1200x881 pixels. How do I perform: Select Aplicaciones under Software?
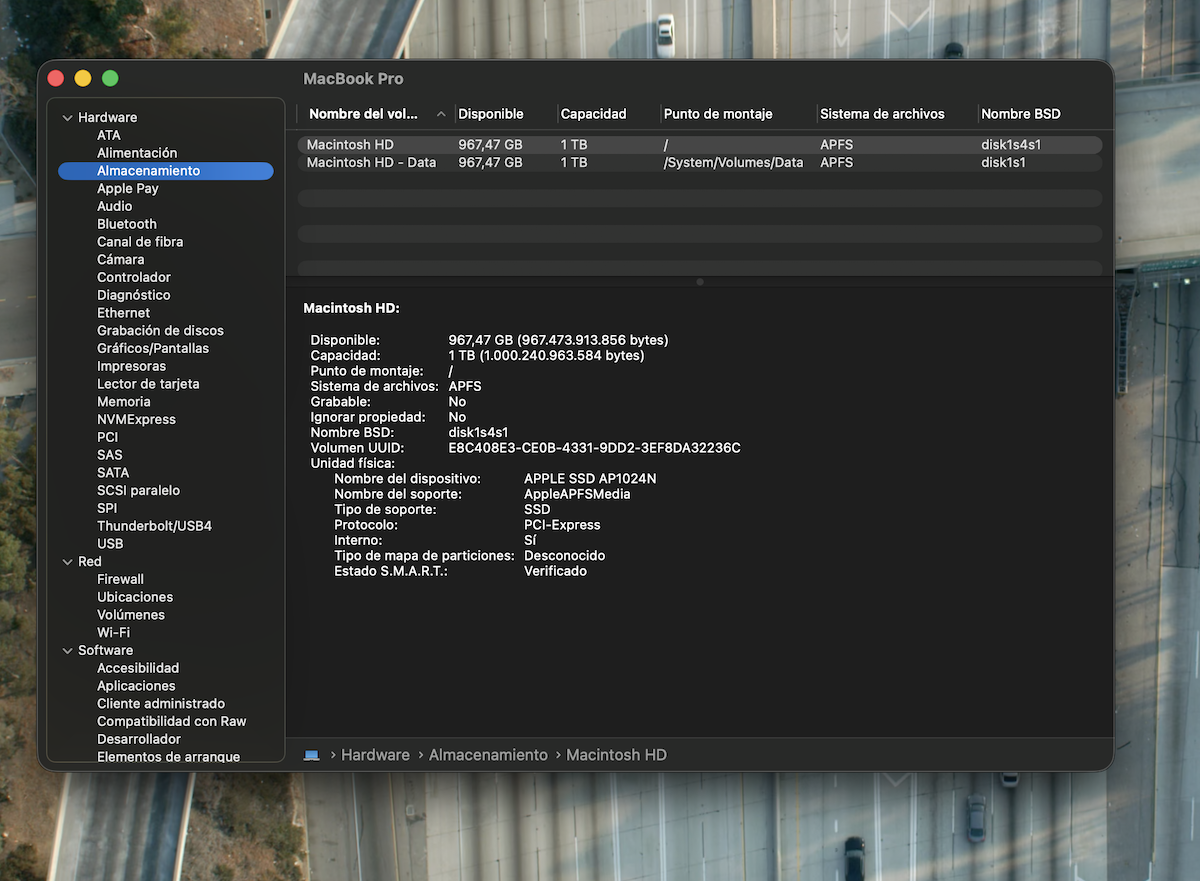click(136, 686)
